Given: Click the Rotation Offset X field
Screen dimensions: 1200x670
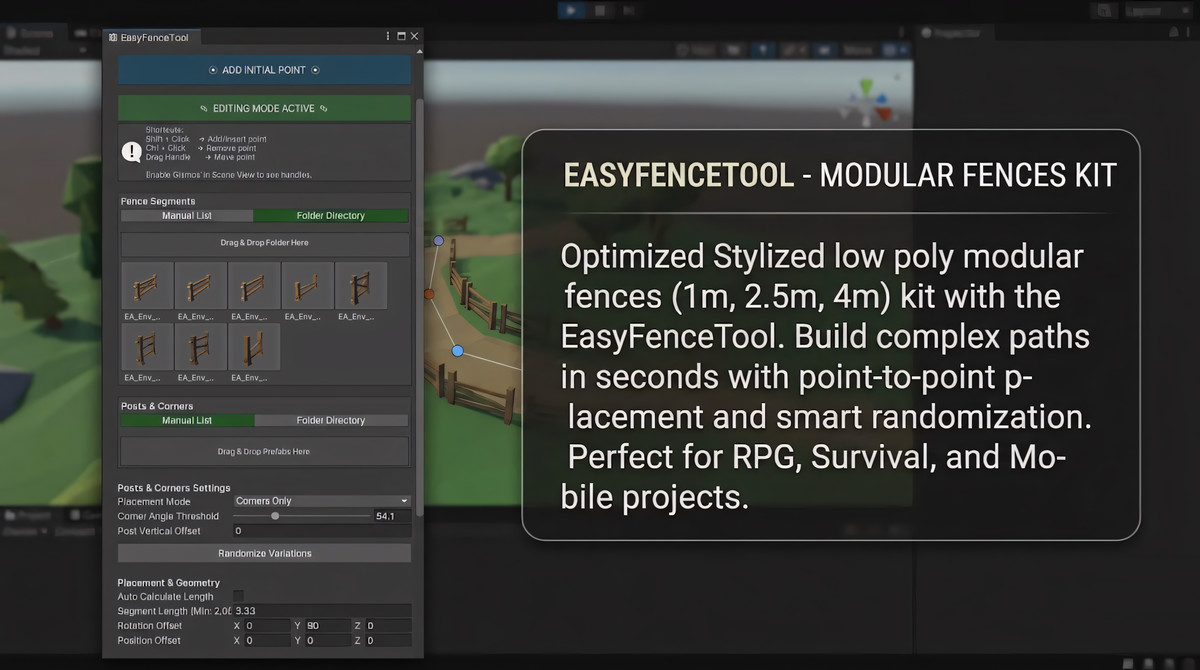Looking at the screenshot, I should (x=268, y=626).
